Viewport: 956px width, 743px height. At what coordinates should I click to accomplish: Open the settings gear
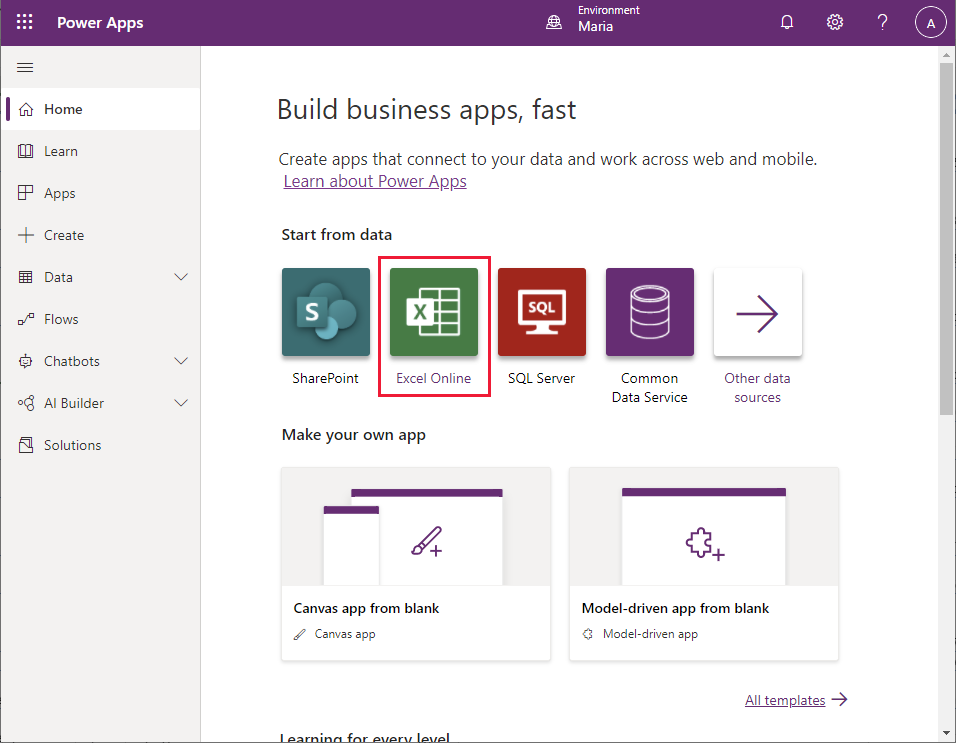pyautogui.click(x=835, y=21)
